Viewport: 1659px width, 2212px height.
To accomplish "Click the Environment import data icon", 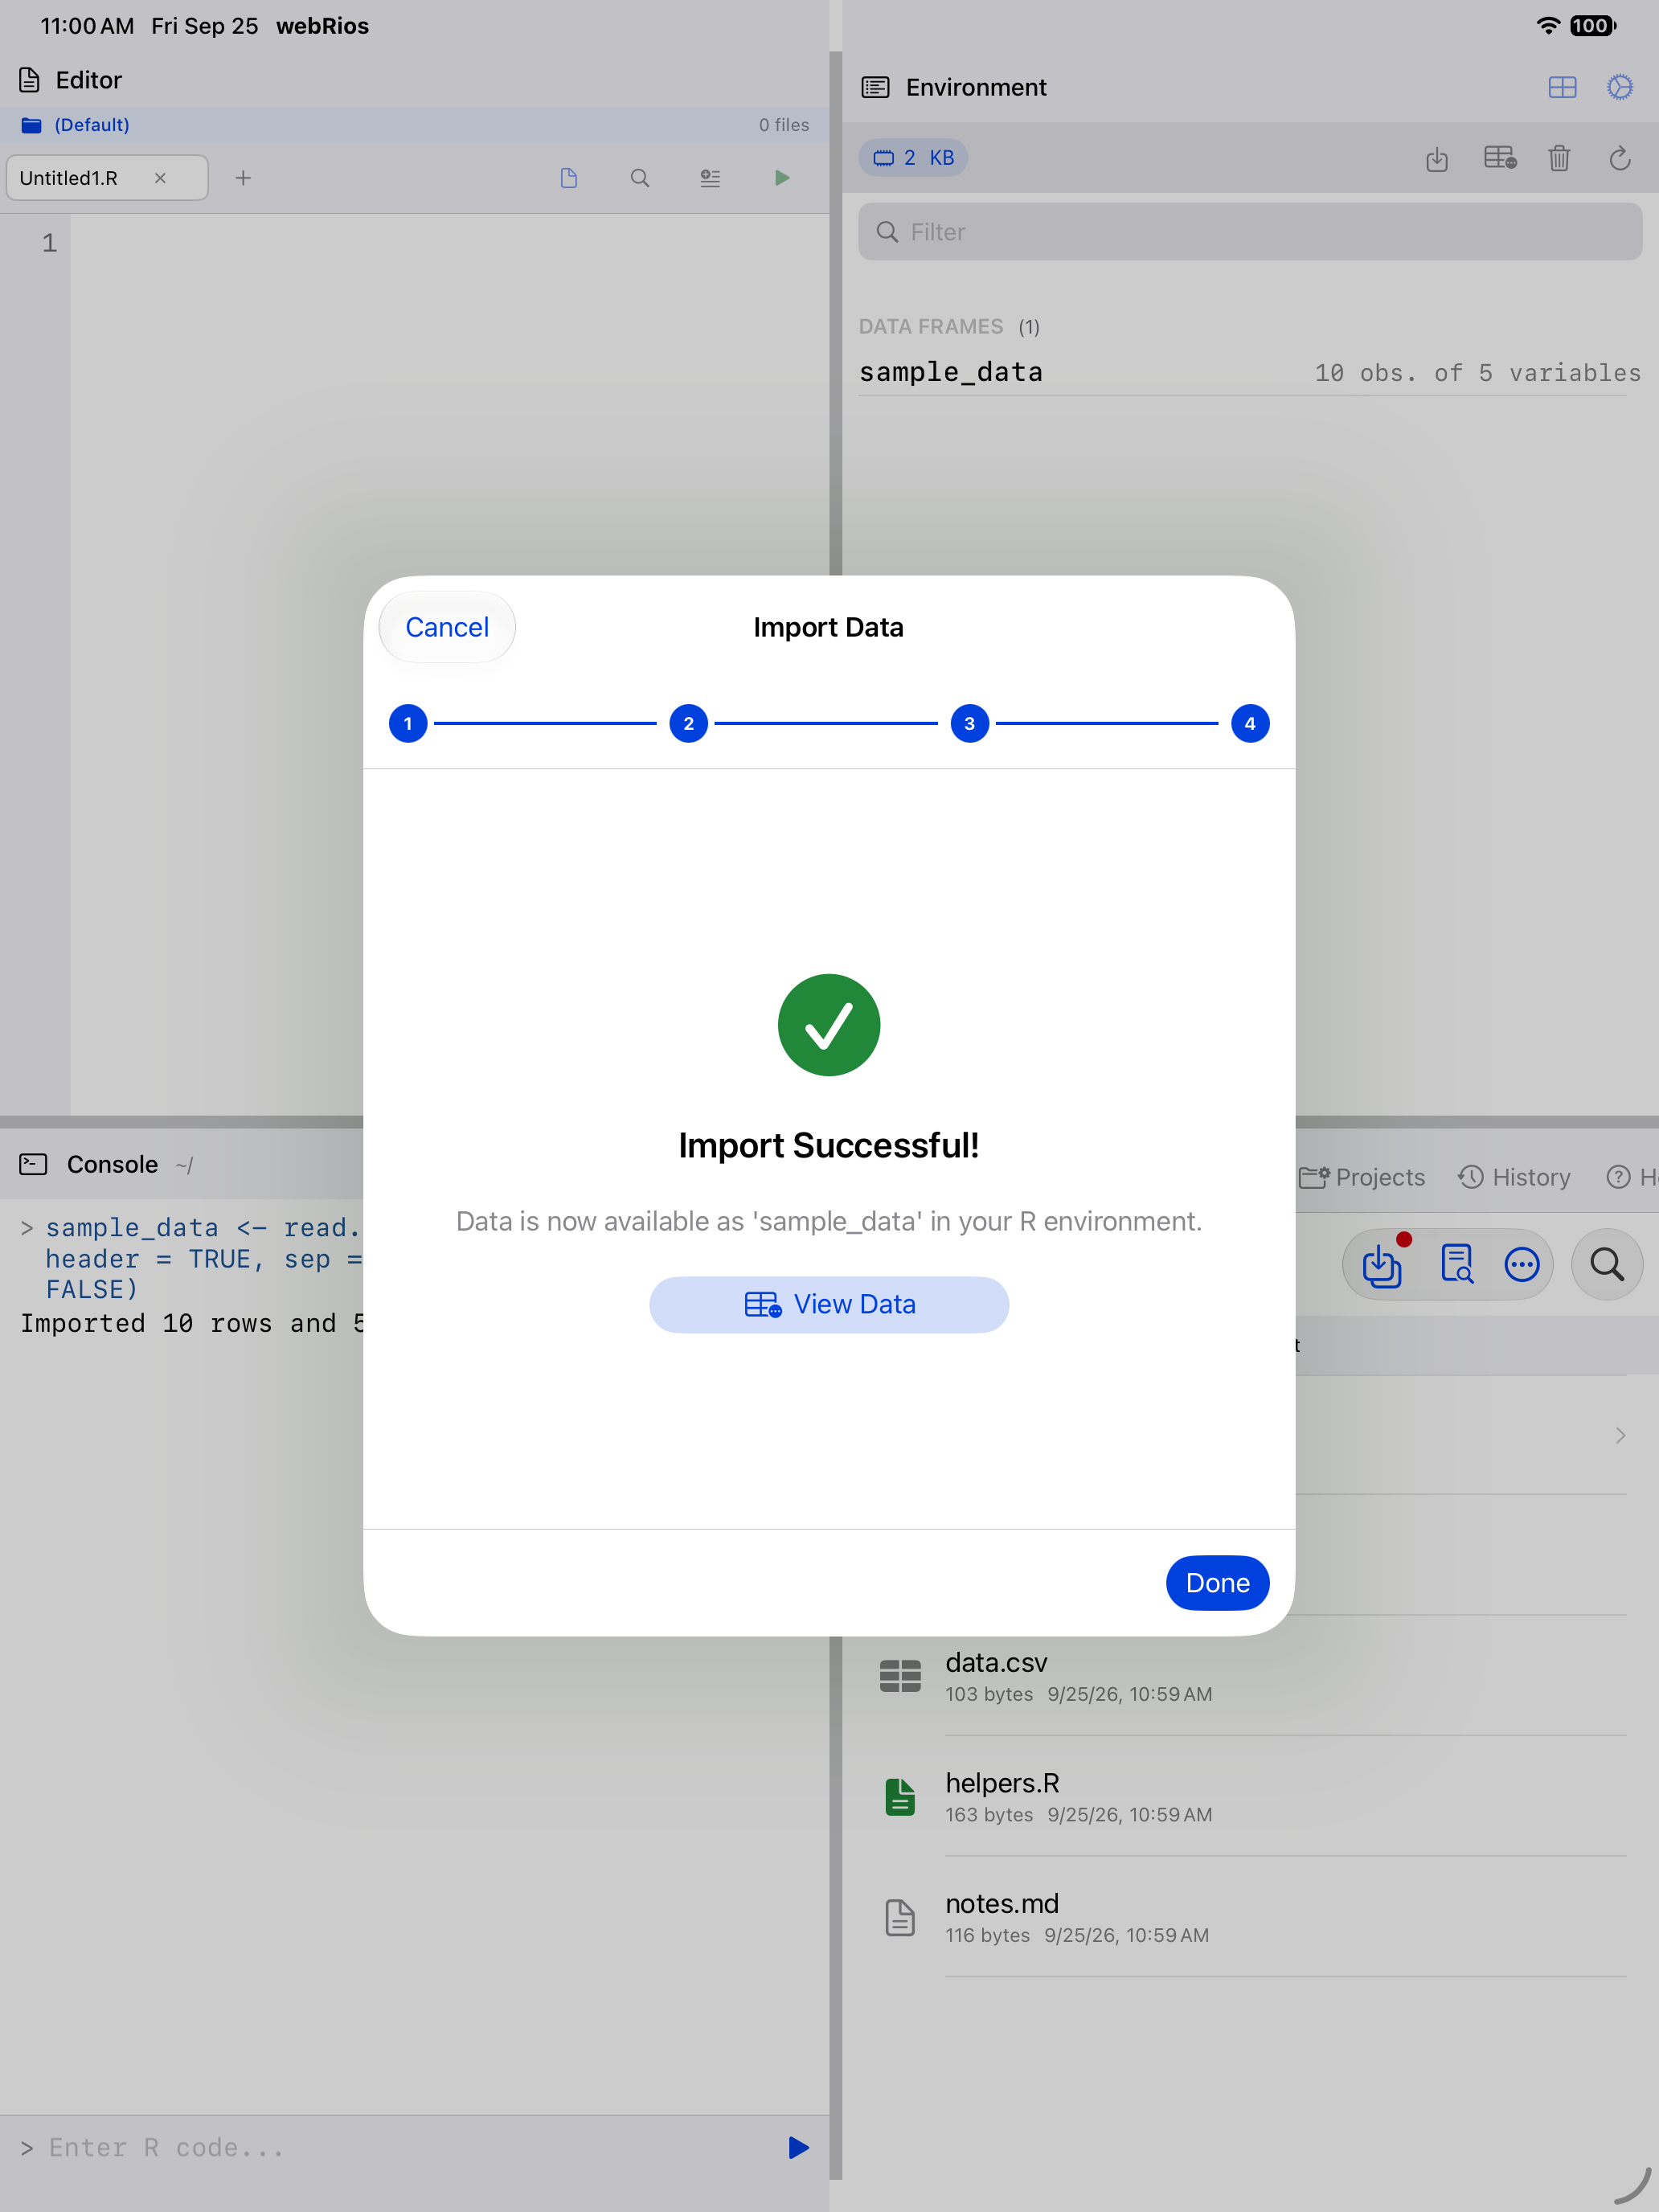I will 1437,158.
